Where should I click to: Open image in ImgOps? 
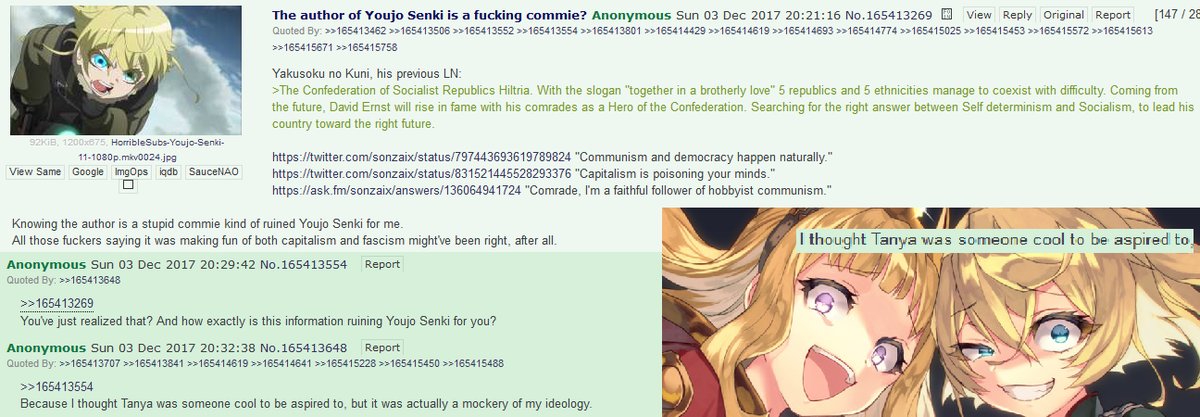[x=131, y=172]
